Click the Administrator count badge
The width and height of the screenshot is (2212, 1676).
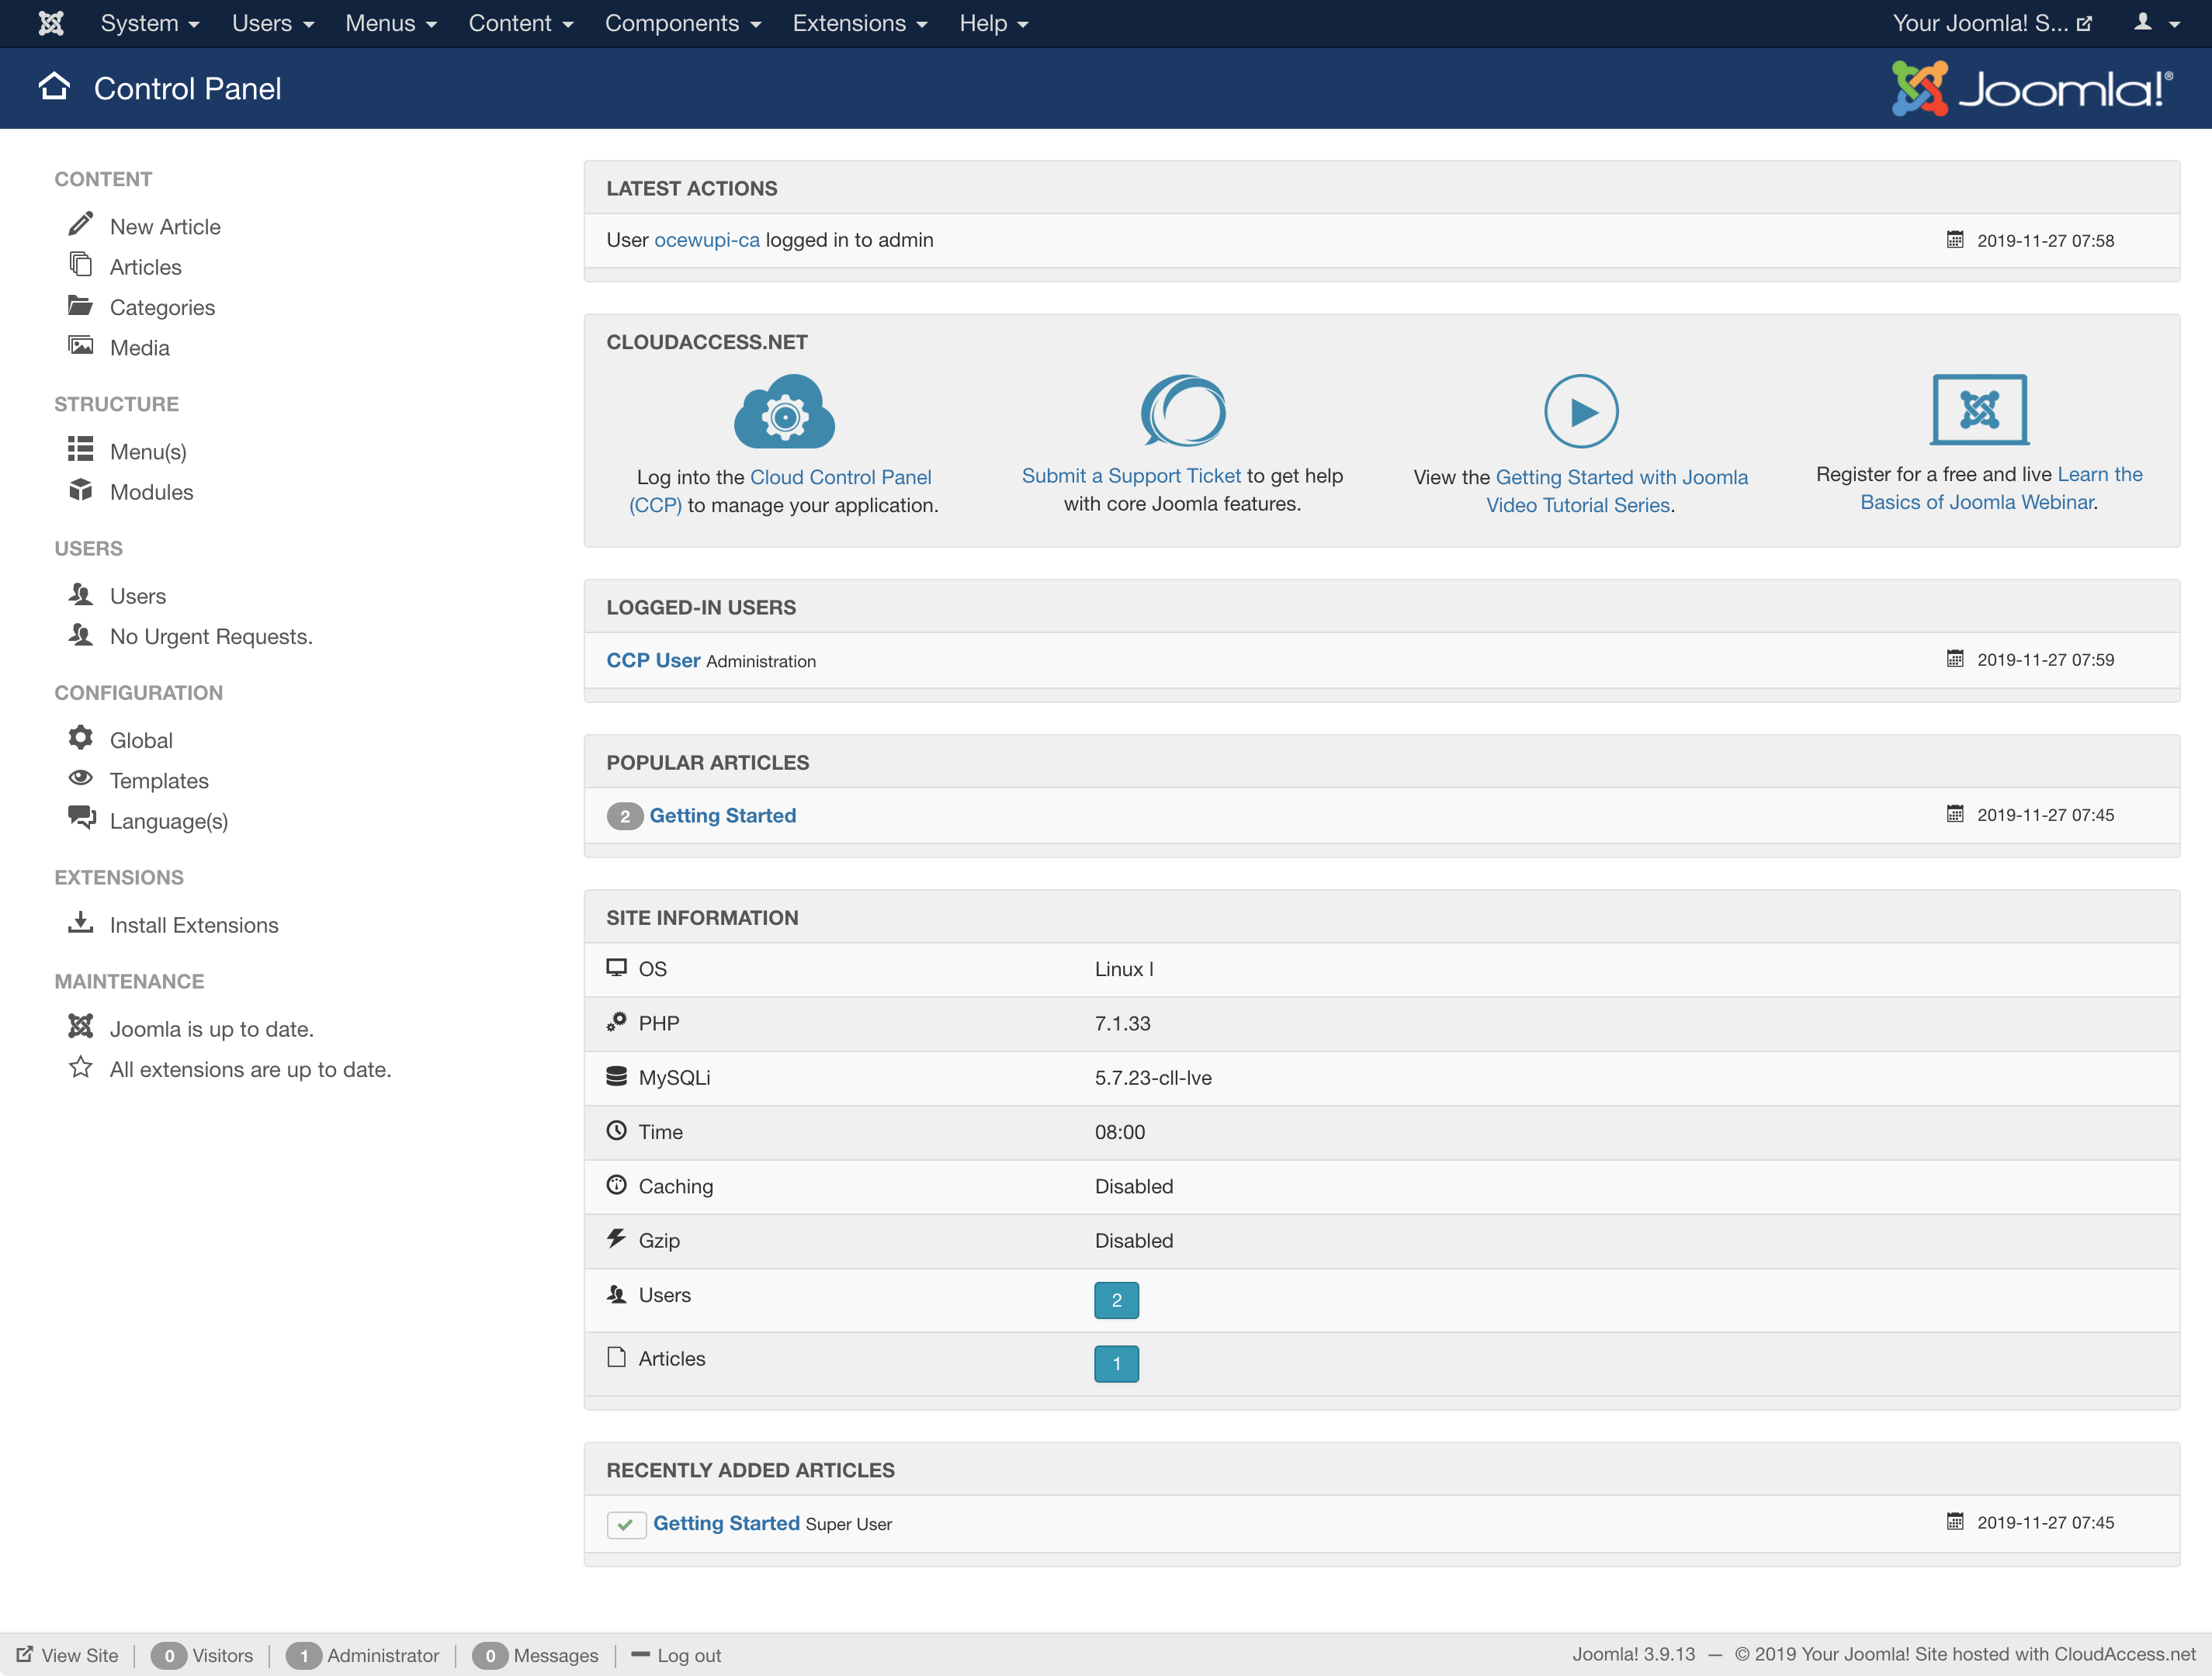tap(304, 1655)
